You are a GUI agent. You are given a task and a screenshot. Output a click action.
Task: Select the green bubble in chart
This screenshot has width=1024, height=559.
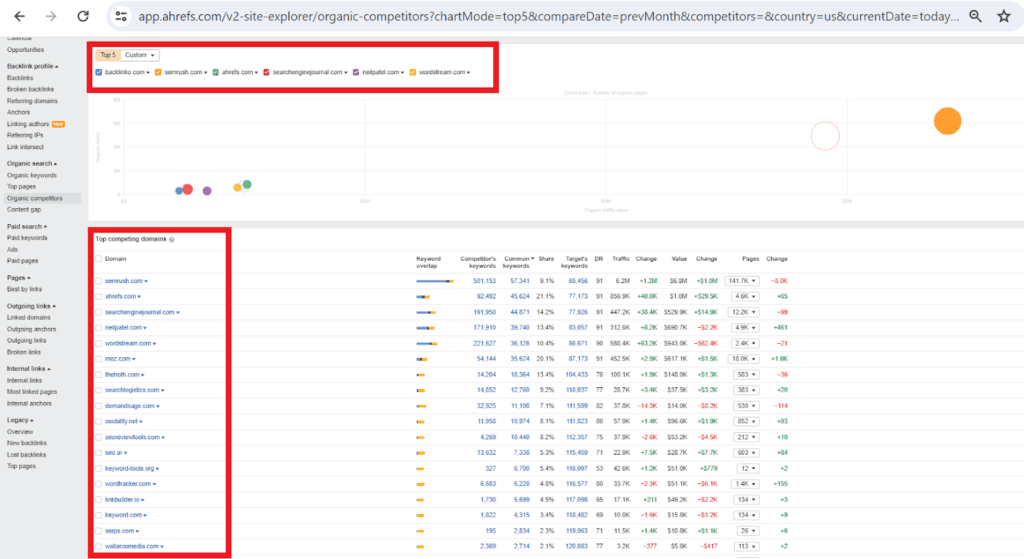247,185
